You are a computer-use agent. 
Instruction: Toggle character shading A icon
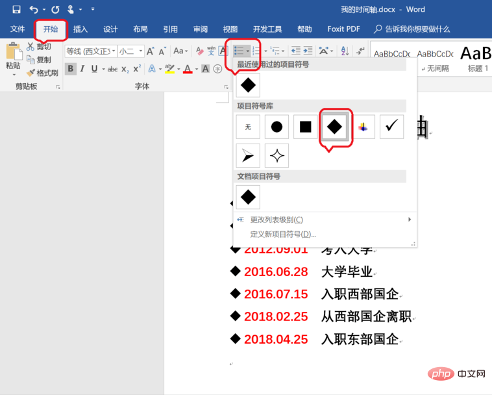click(x=206, y=69)
